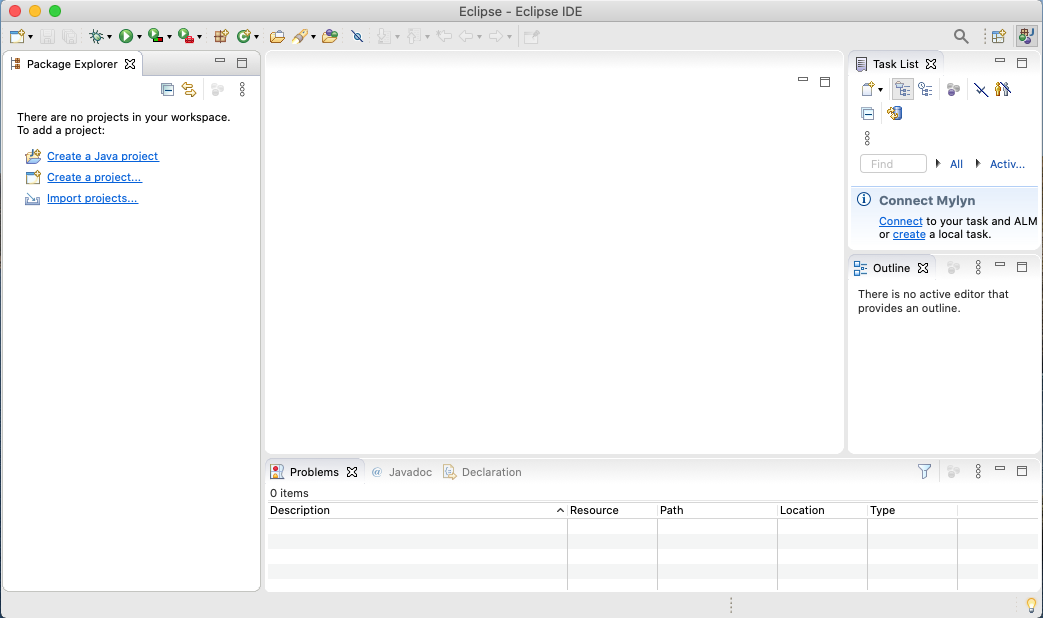Click the Open Type icon

277,36
